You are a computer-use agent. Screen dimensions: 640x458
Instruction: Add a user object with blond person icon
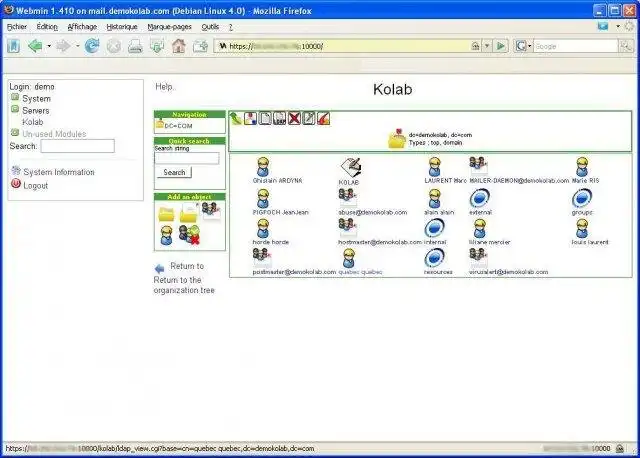point(166,236)
